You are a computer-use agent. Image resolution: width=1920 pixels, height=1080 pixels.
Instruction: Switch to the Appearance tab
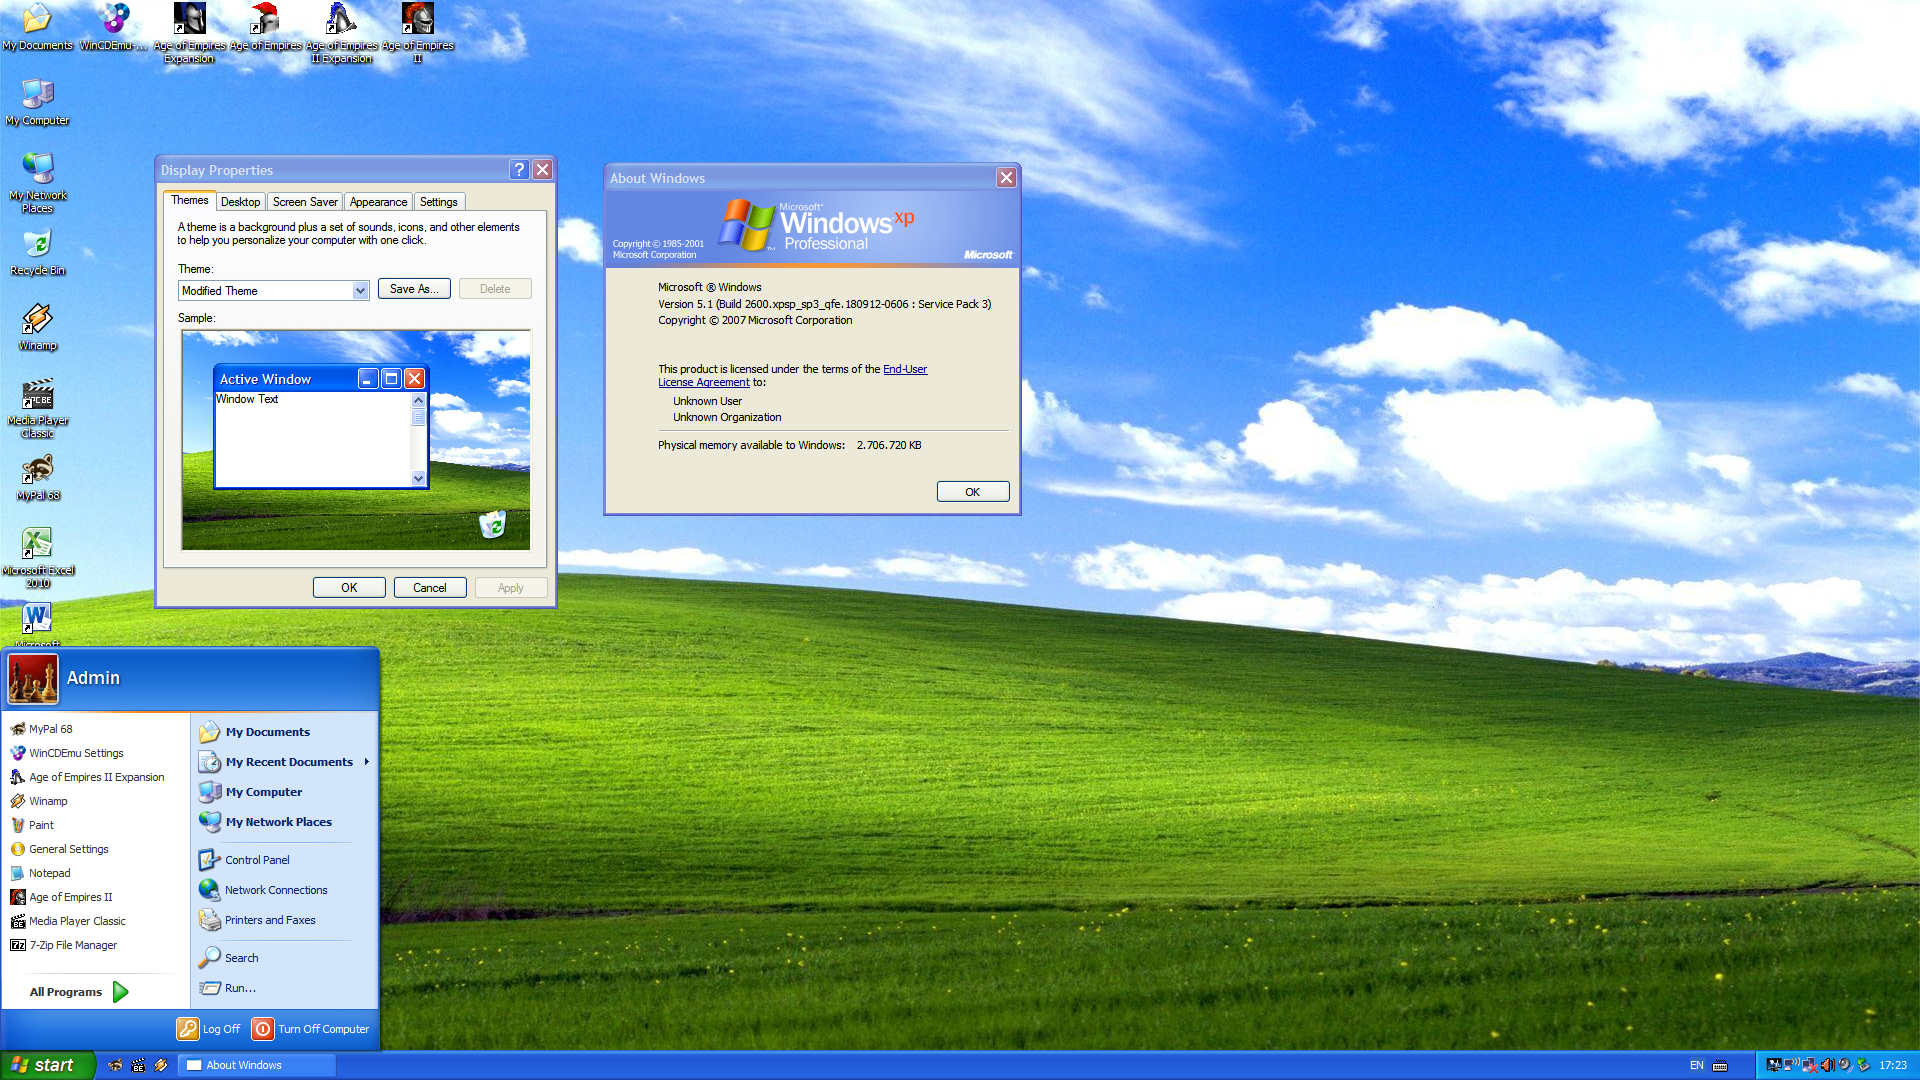tap(378, 202)
